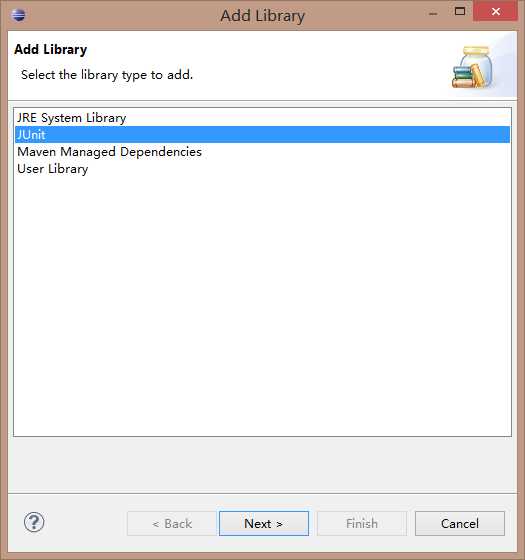Maximize the Add Library window
This screenshot has width=525, height=560.
[x=460, y=11]
